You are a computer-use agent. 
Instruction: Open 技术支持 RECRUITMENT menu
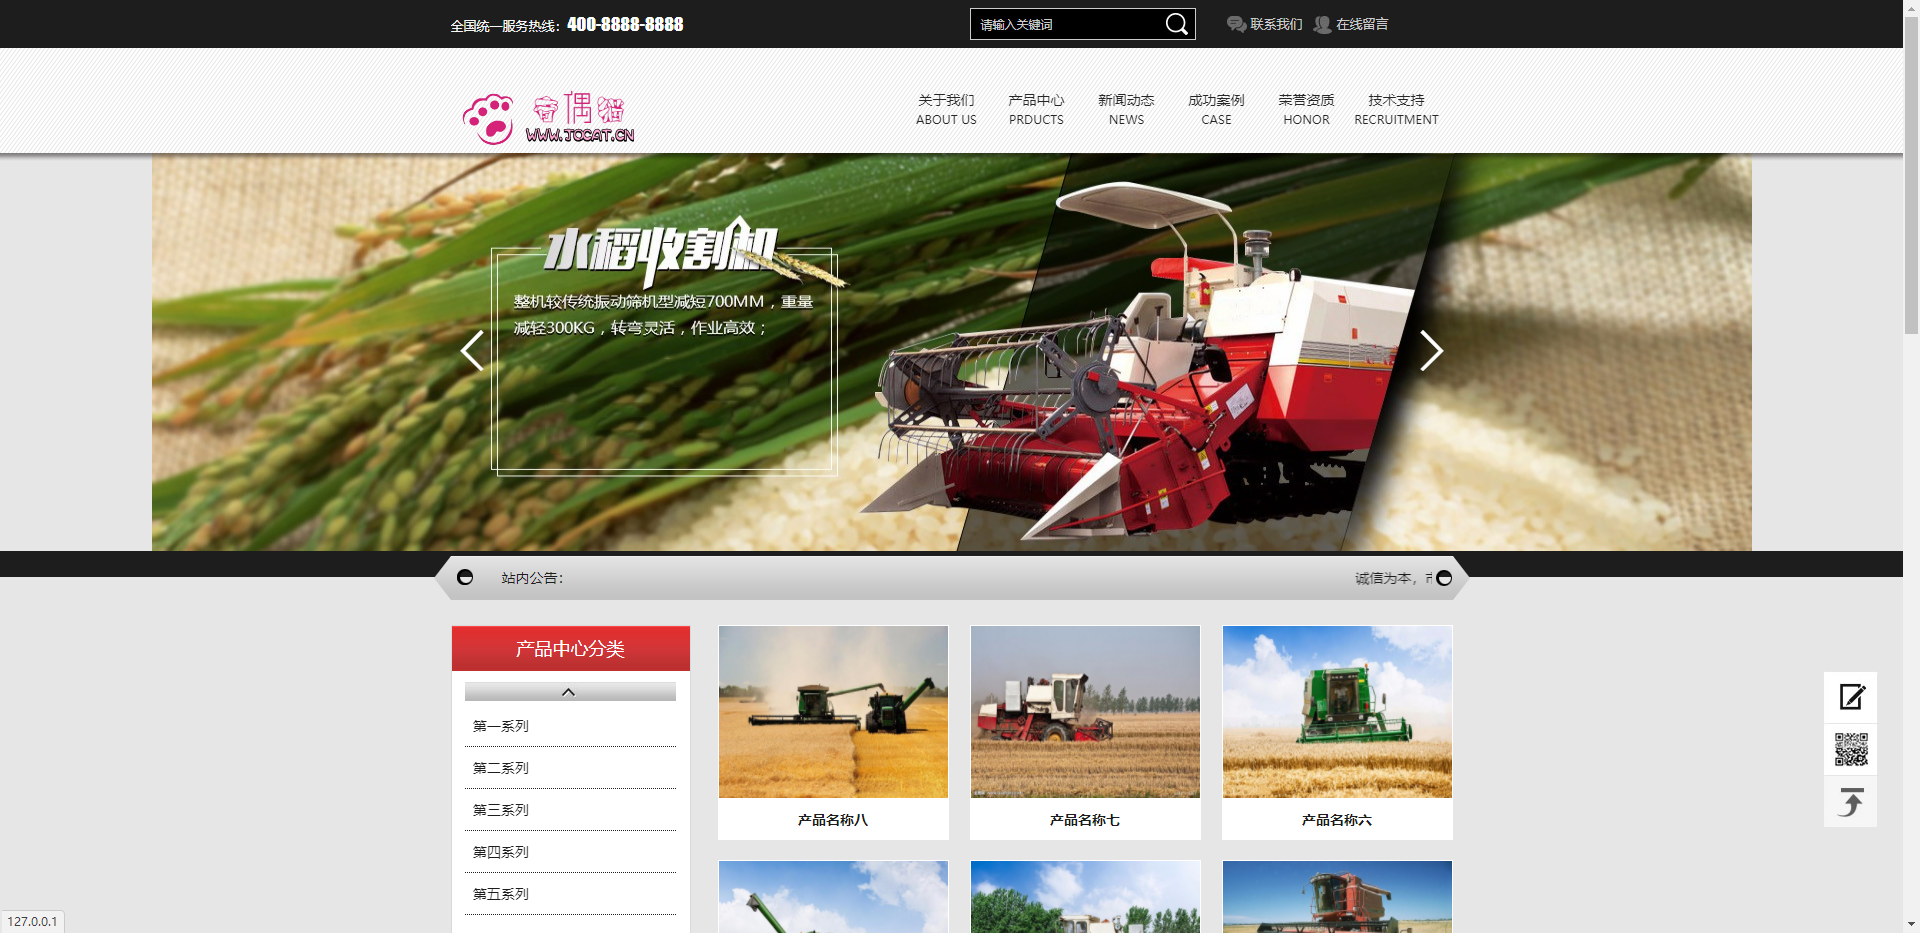click(1396, 109)
